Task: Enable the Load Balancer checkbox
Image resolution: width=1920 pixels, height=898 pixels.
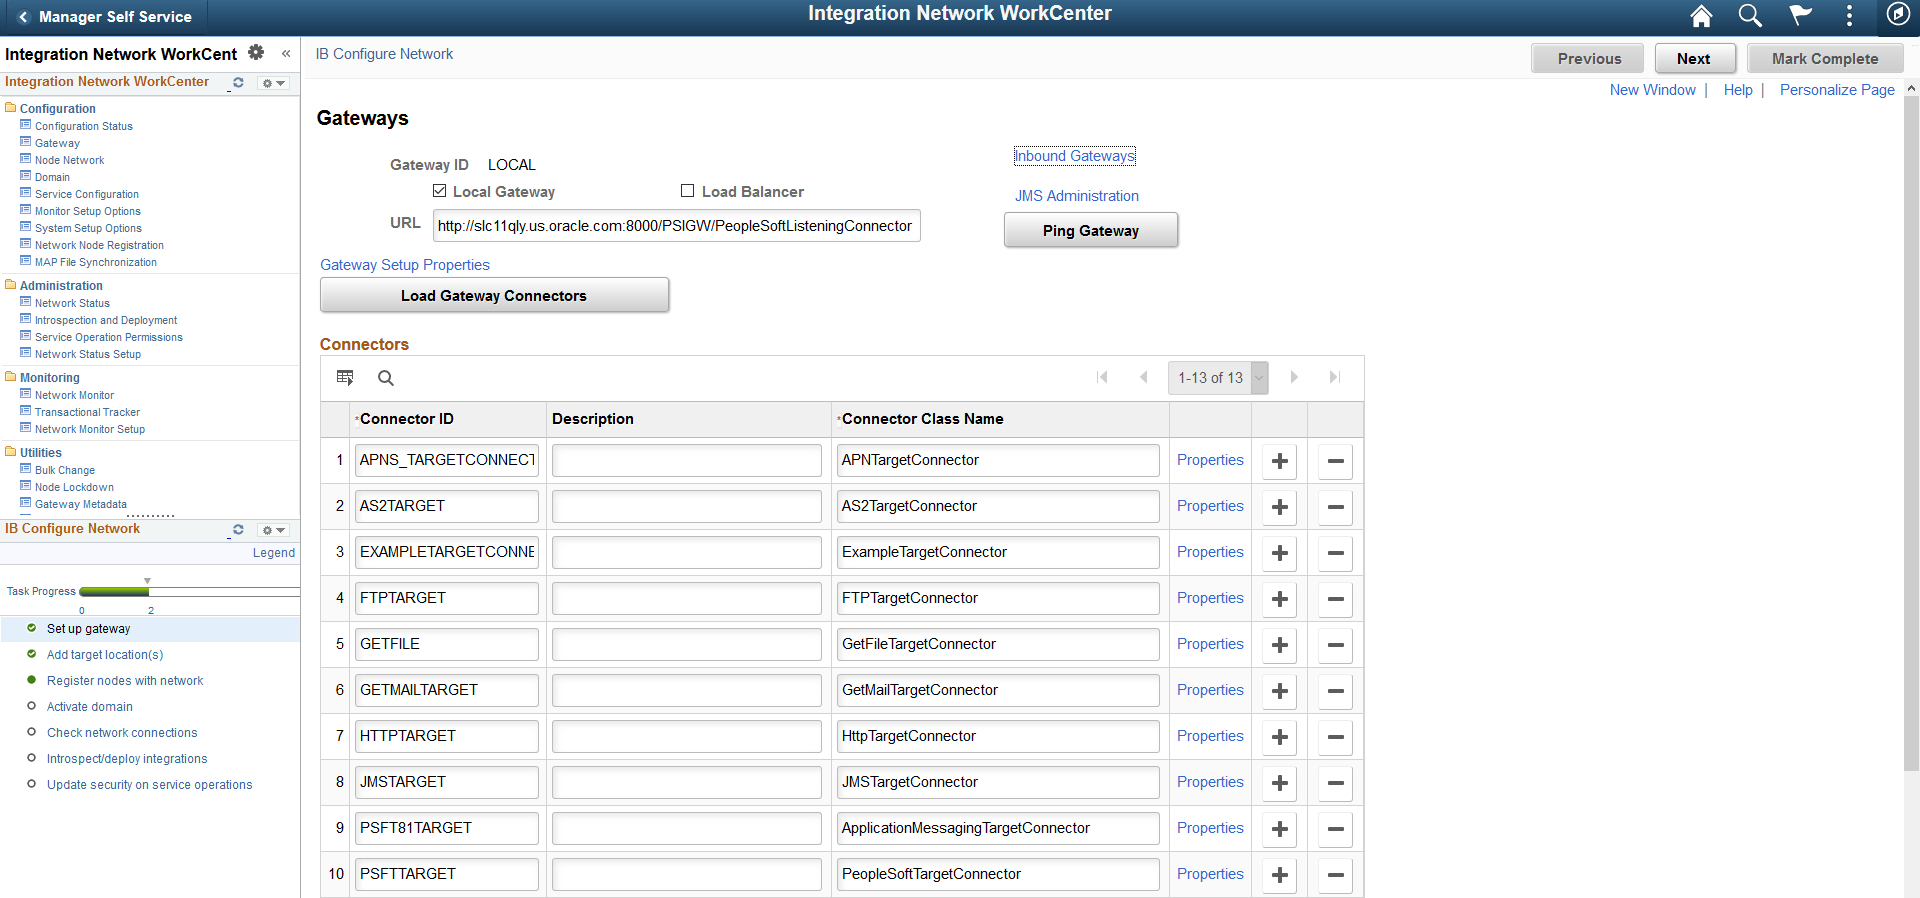Action: [687, 190]
